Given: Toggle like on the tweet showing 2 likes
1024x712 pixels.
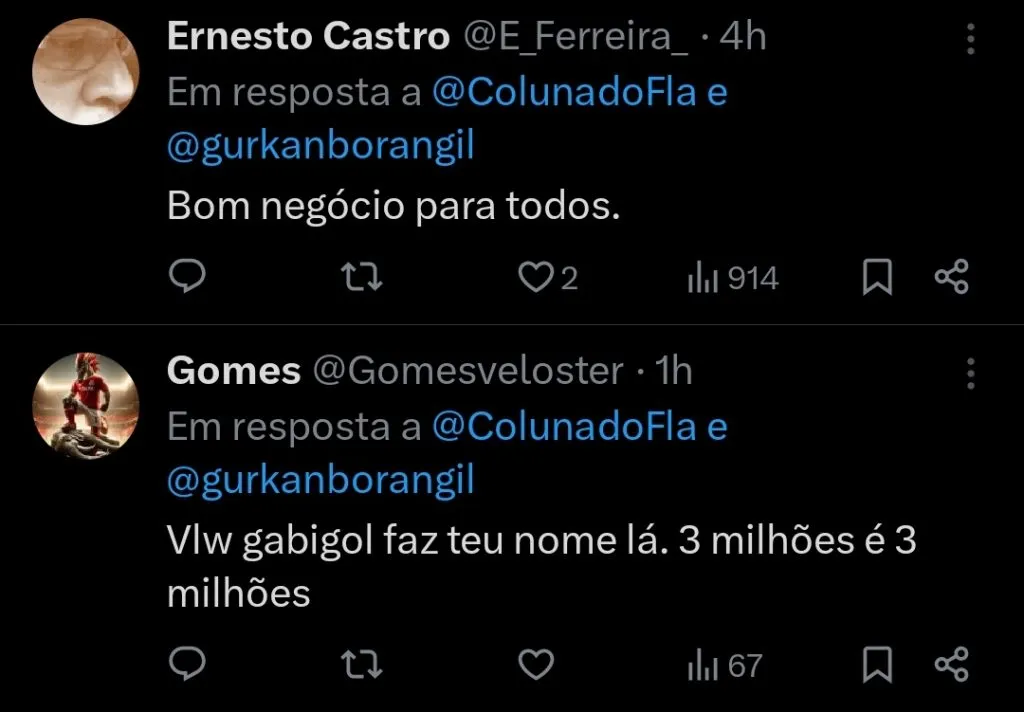Looking at the screenshot, I should coord(536,277).
